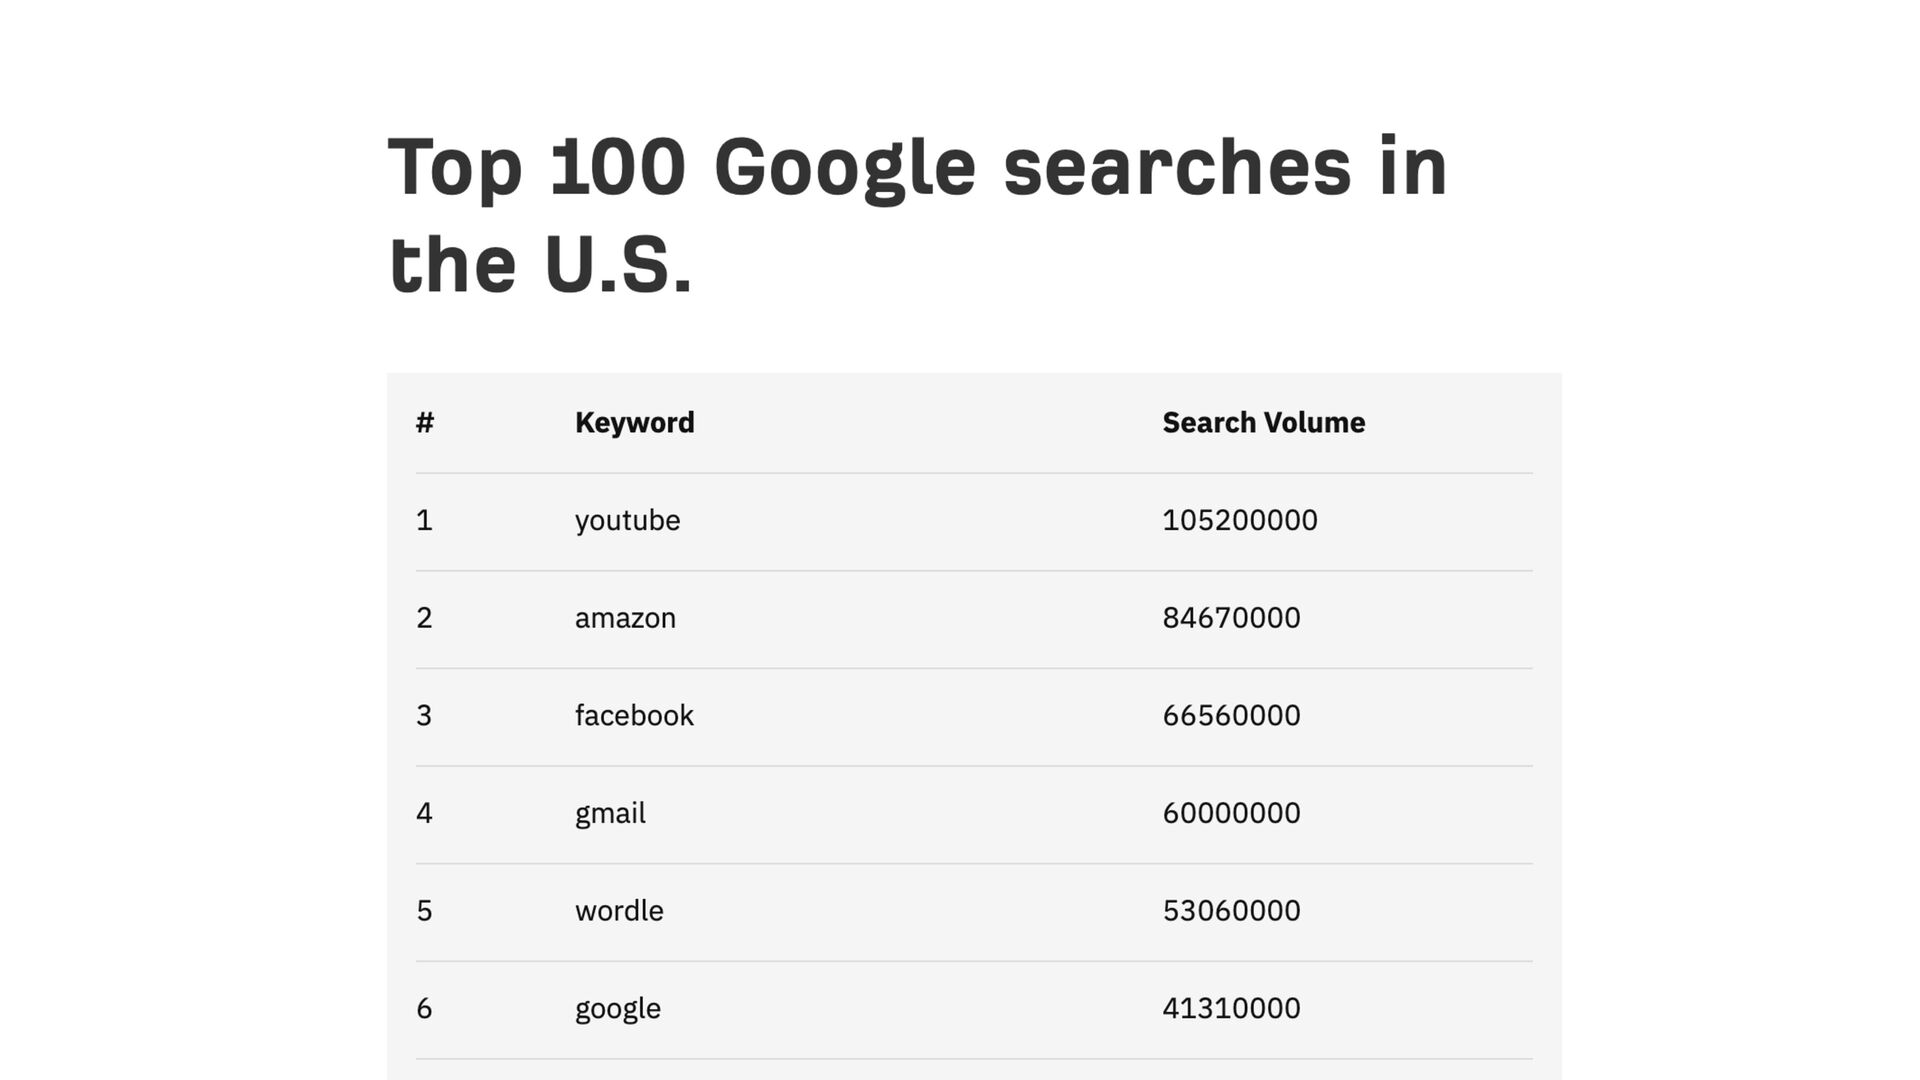Image resolution: width=1920 pixels, height=1080 pixels.
Task: Click the Keyword column header
Action: click(634, 423)
